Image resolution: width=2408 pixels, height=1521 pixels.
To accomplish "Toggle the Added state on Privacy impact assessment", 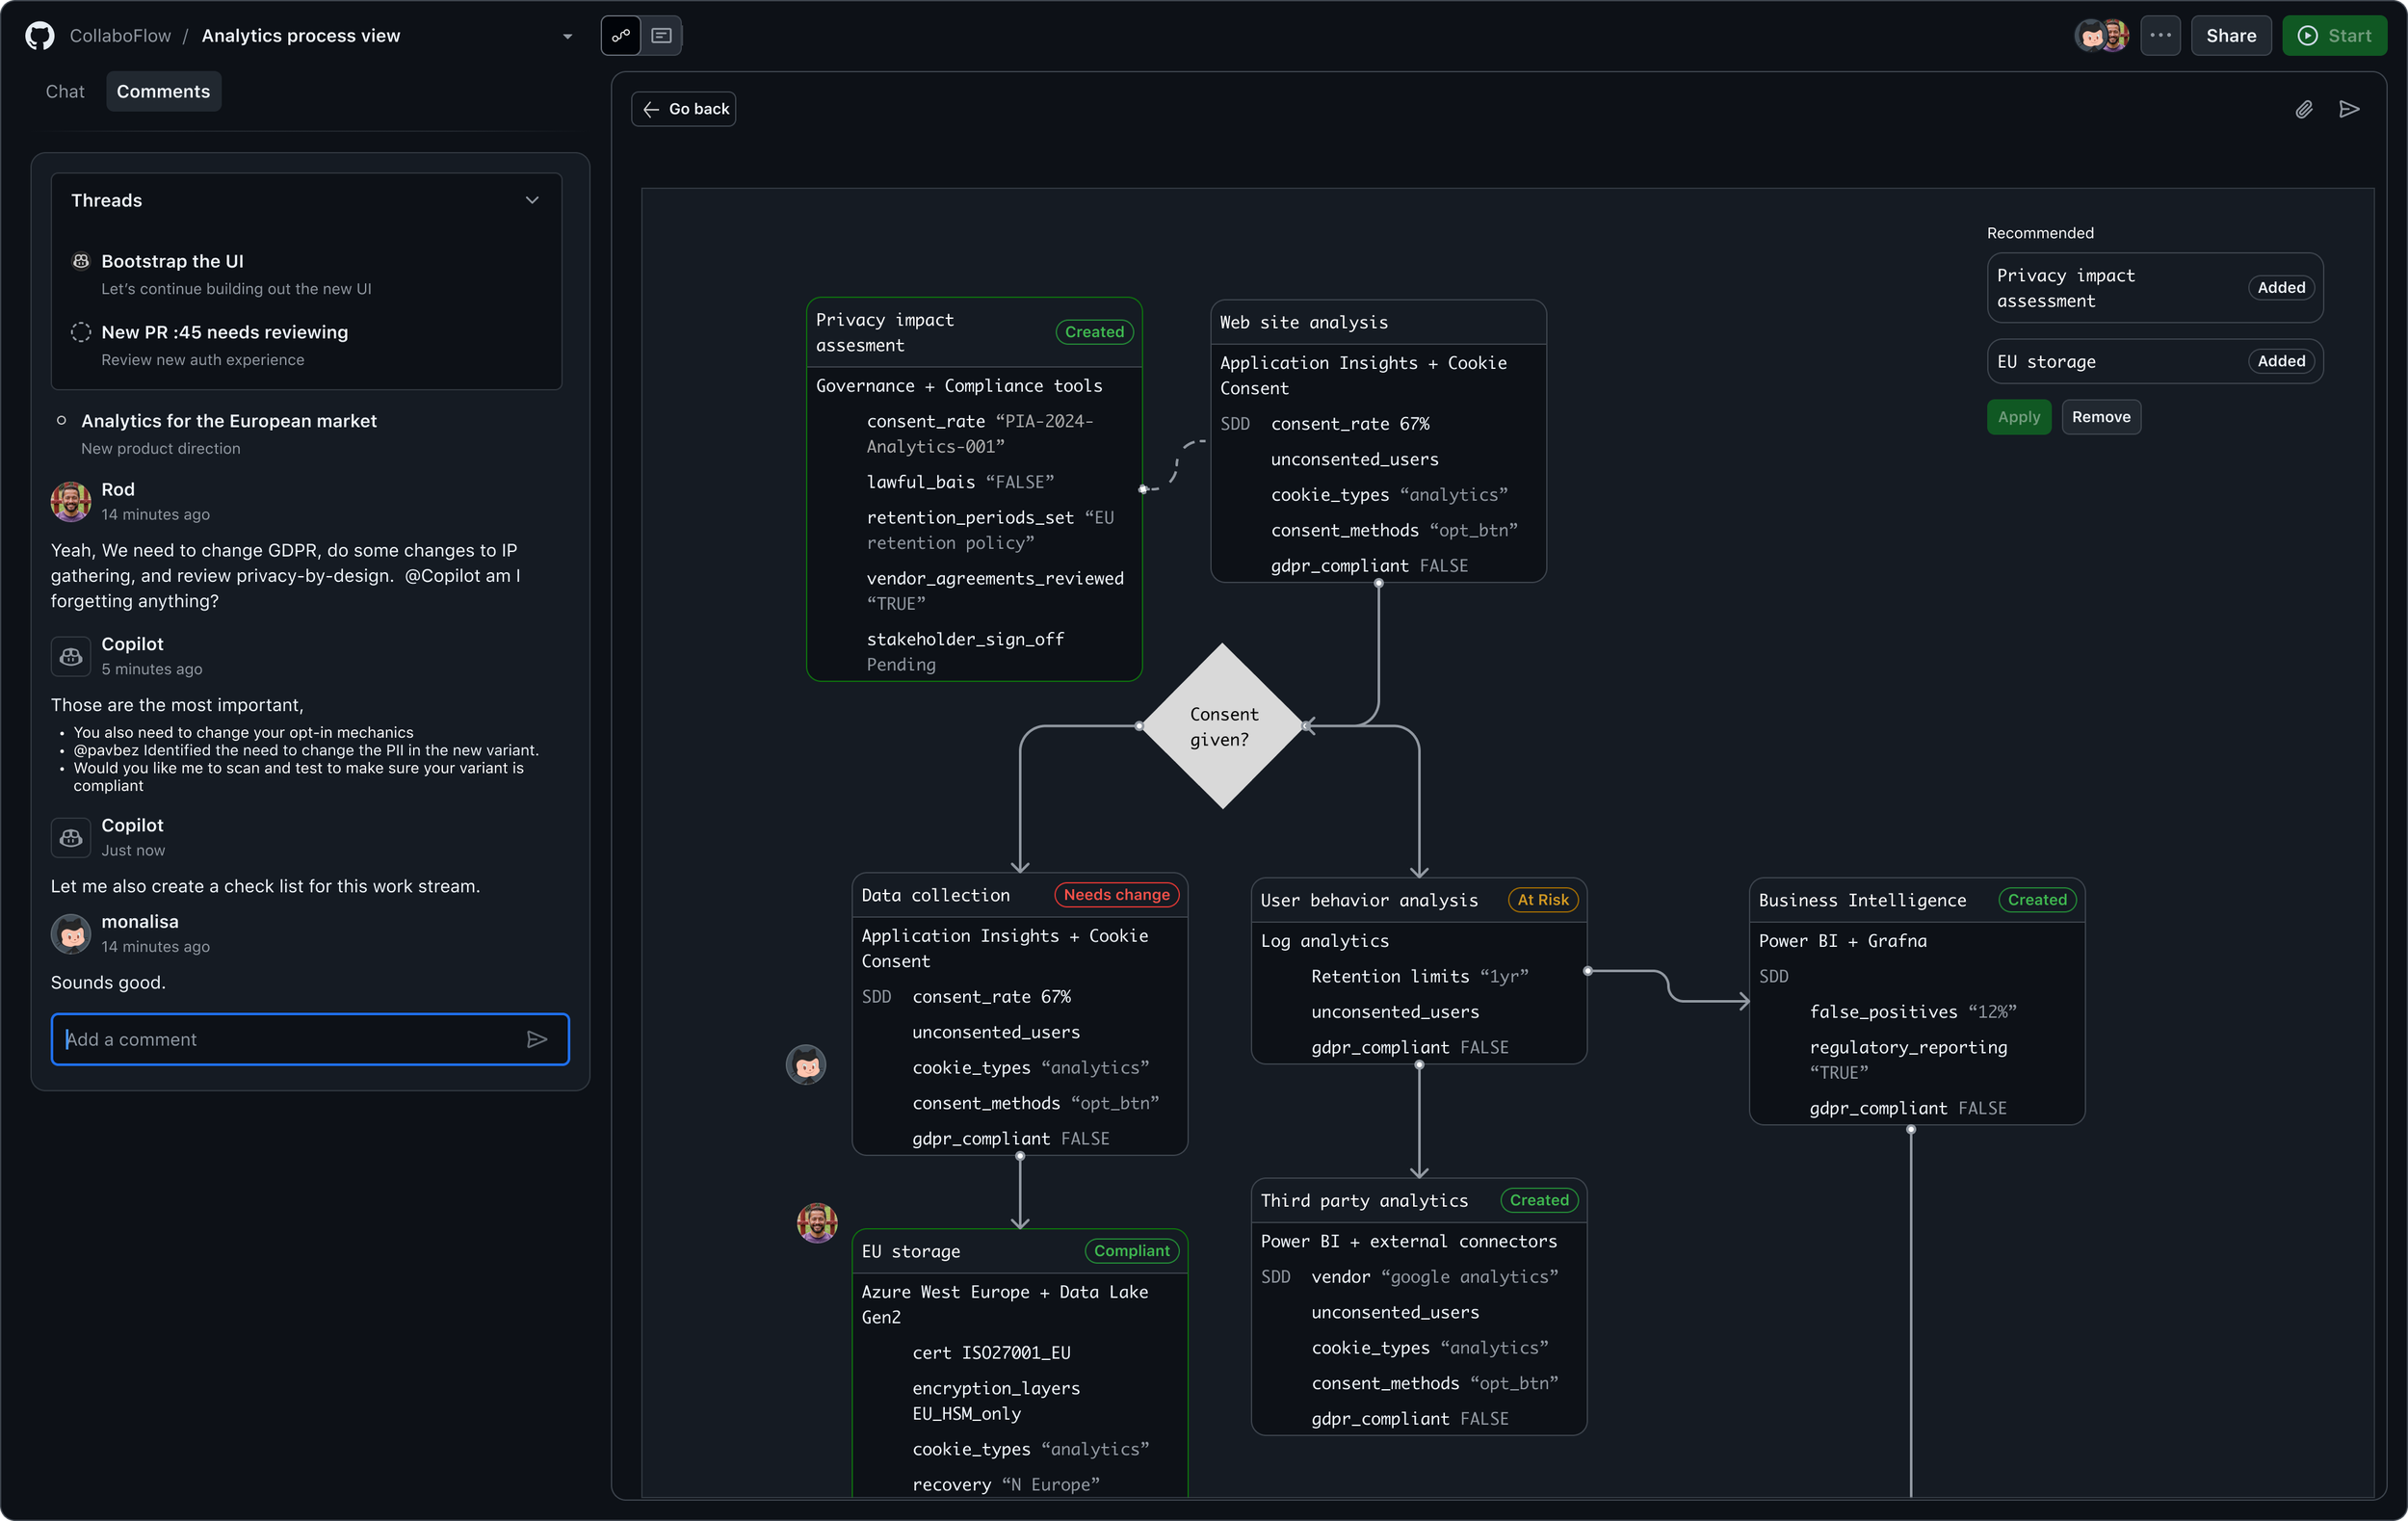I will click(x=2280, y=287).
